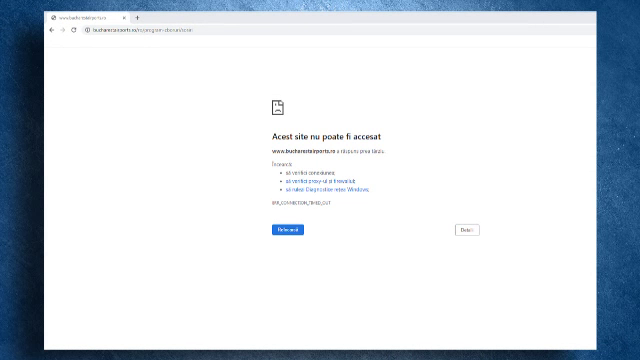Viewport: 640px width, 360px height.
Task: Open the proxy and firewall check link
Action: tap(320, 181)
